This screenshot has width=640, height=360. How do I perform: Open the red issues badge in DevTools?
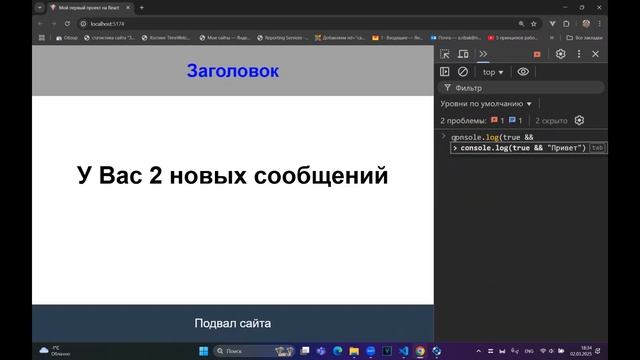[x=537, y=54]
